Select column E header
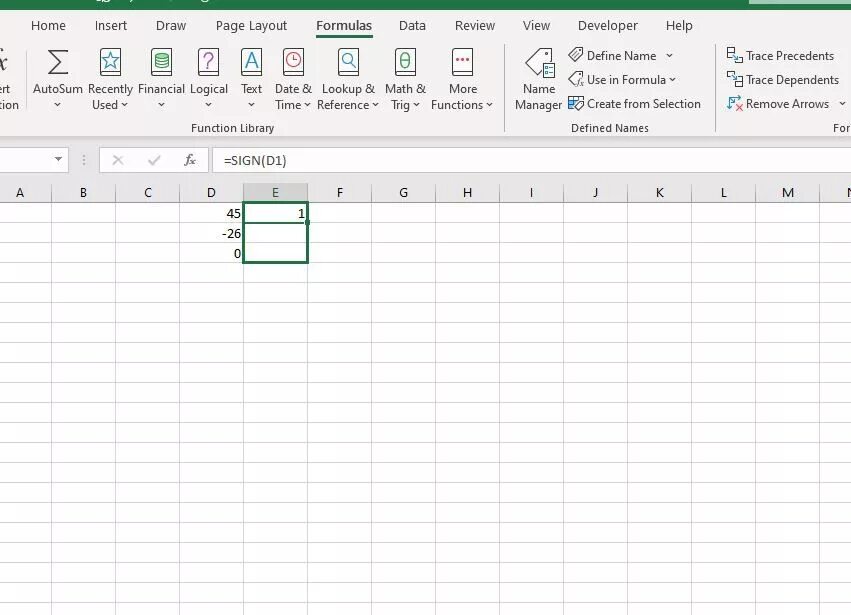851x615 pixels. coord(276,193)
